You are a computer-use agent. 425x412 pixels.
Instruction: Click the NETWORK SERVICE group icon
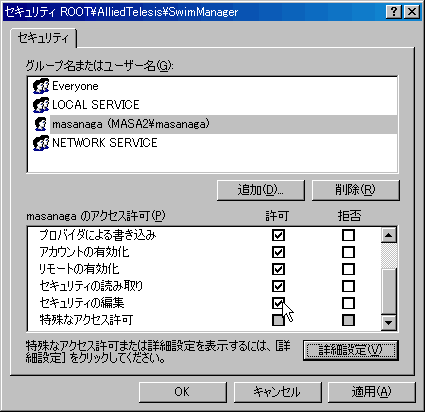[x=41, y=143]
